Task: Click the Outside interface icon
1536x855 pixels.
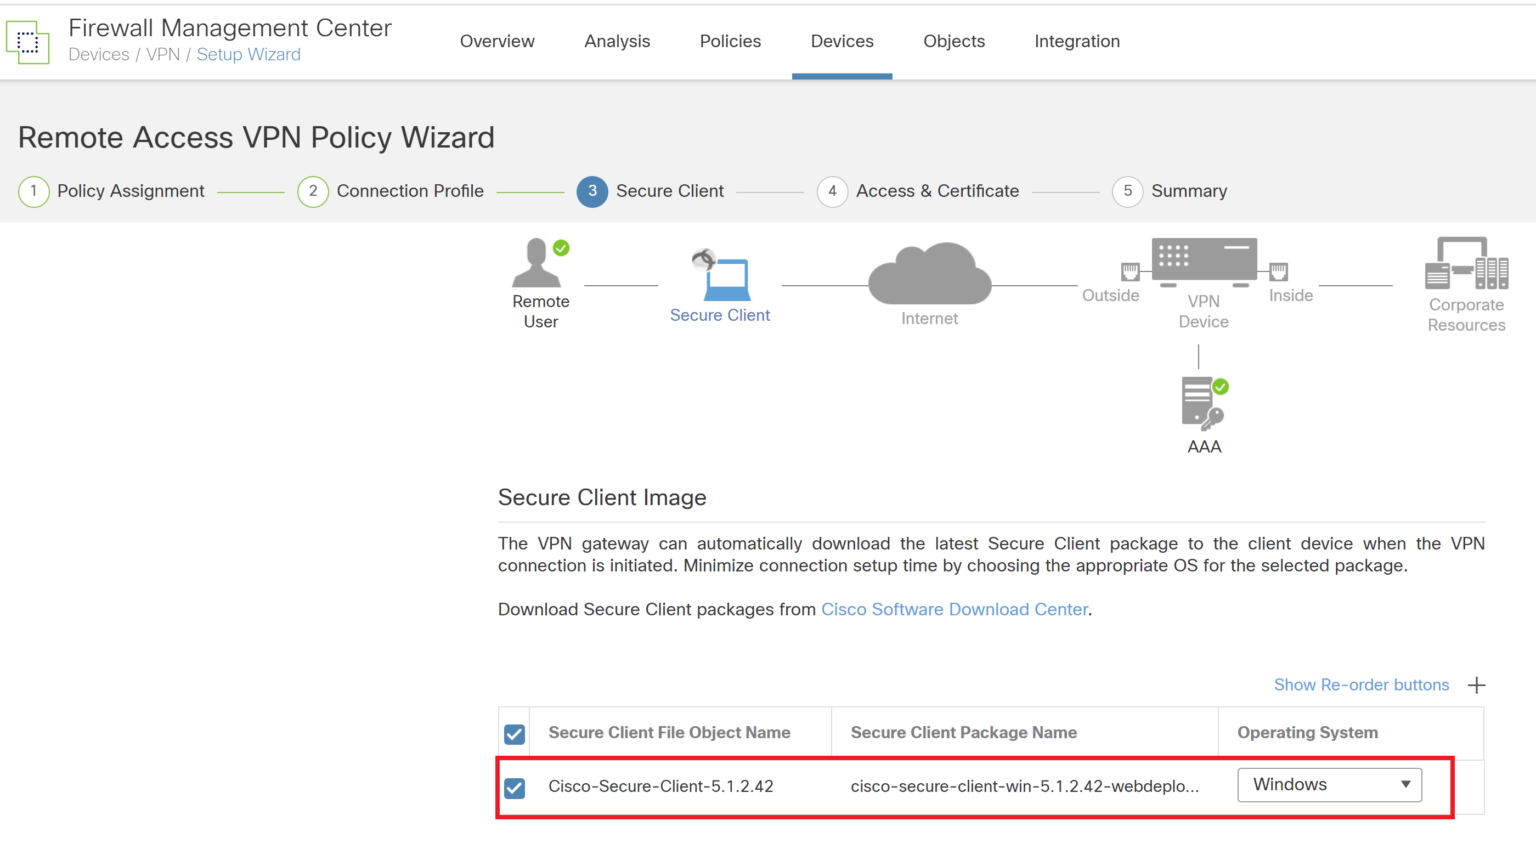Action: pyautogui.click(x=1130, y=270)
